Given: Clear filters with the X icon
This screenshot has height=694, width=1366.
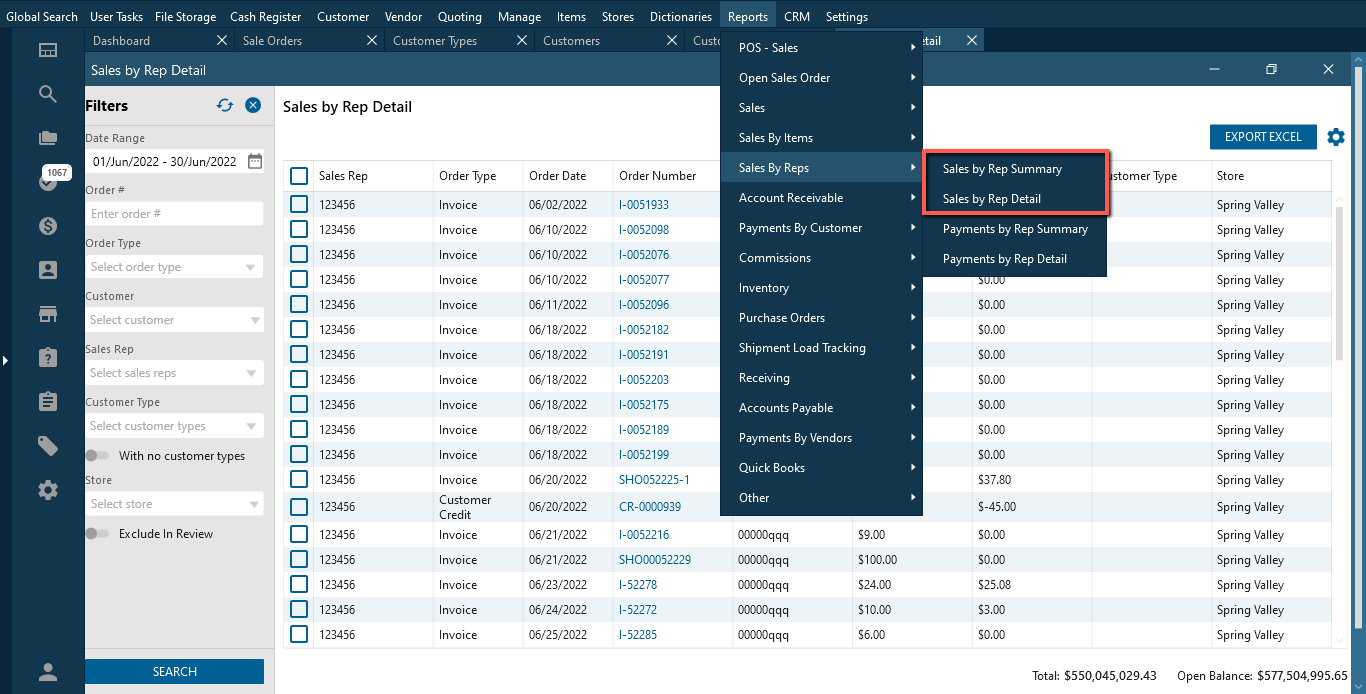Looking at the screenshot, I should click(253, 105).
